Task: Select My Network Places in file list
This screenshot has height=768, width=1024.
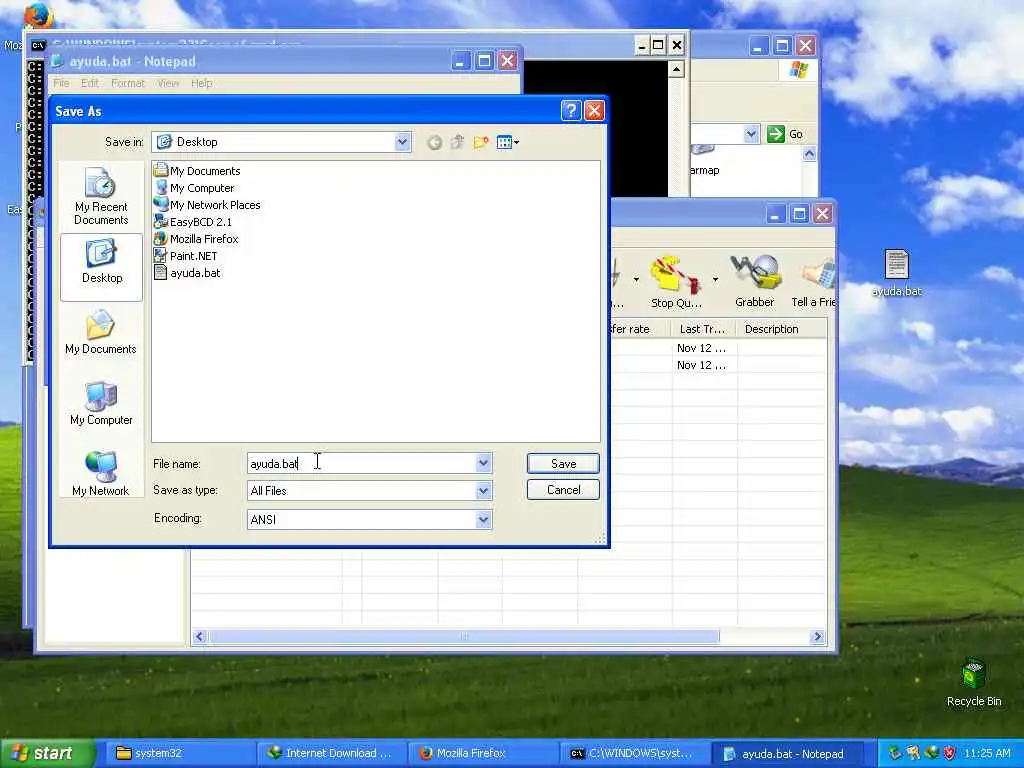Action: pyautogui.click(x=206, y=205)
